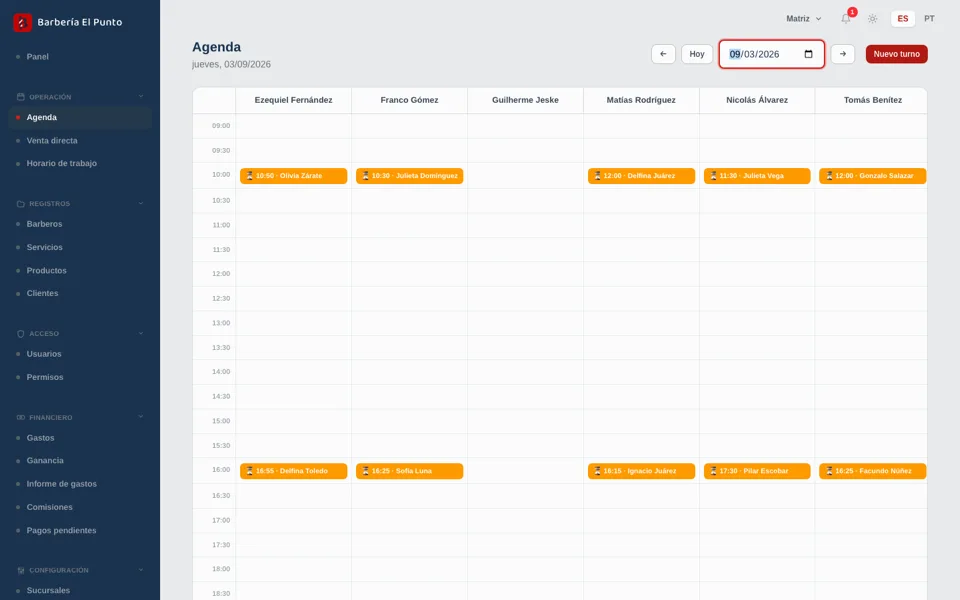Click the Operación section calendar icon
Screen dimensions: 960x600
pos(20,97)
